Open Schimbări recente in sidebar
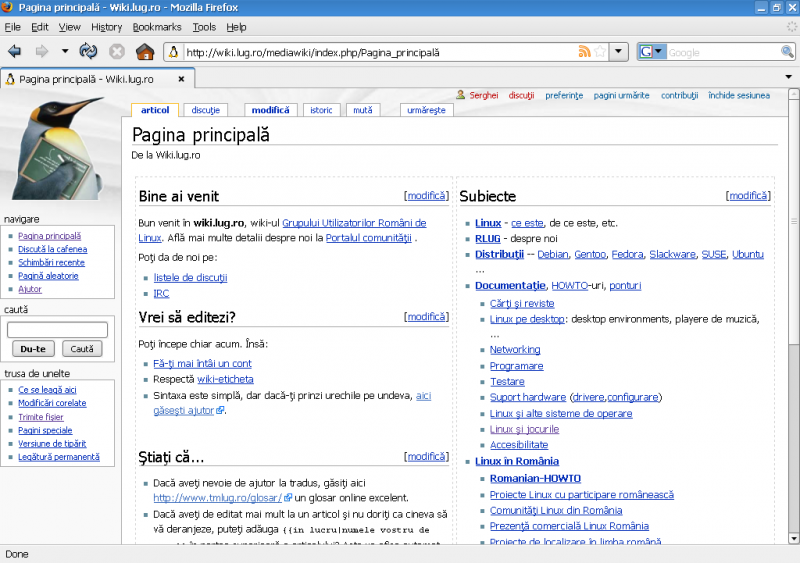The image size is (800, 563). [52, 262]
